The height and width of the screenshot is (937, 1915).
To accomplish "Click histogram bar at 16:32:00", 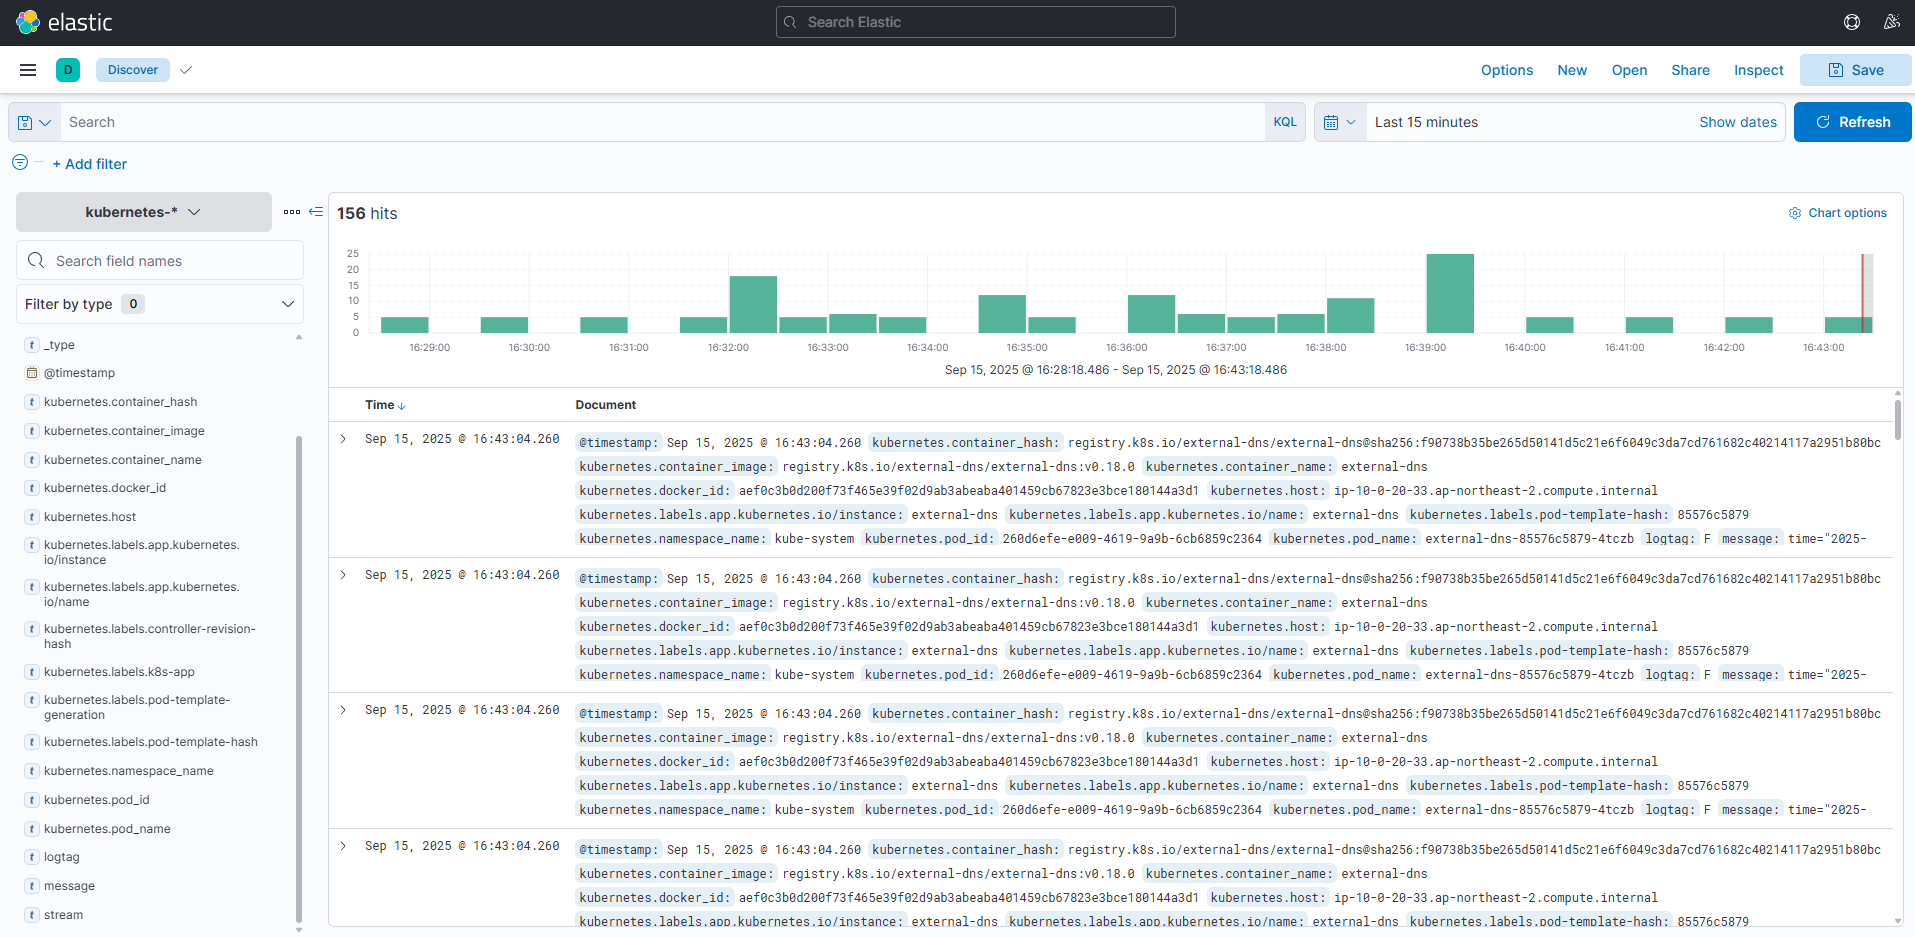I will 753,304.
